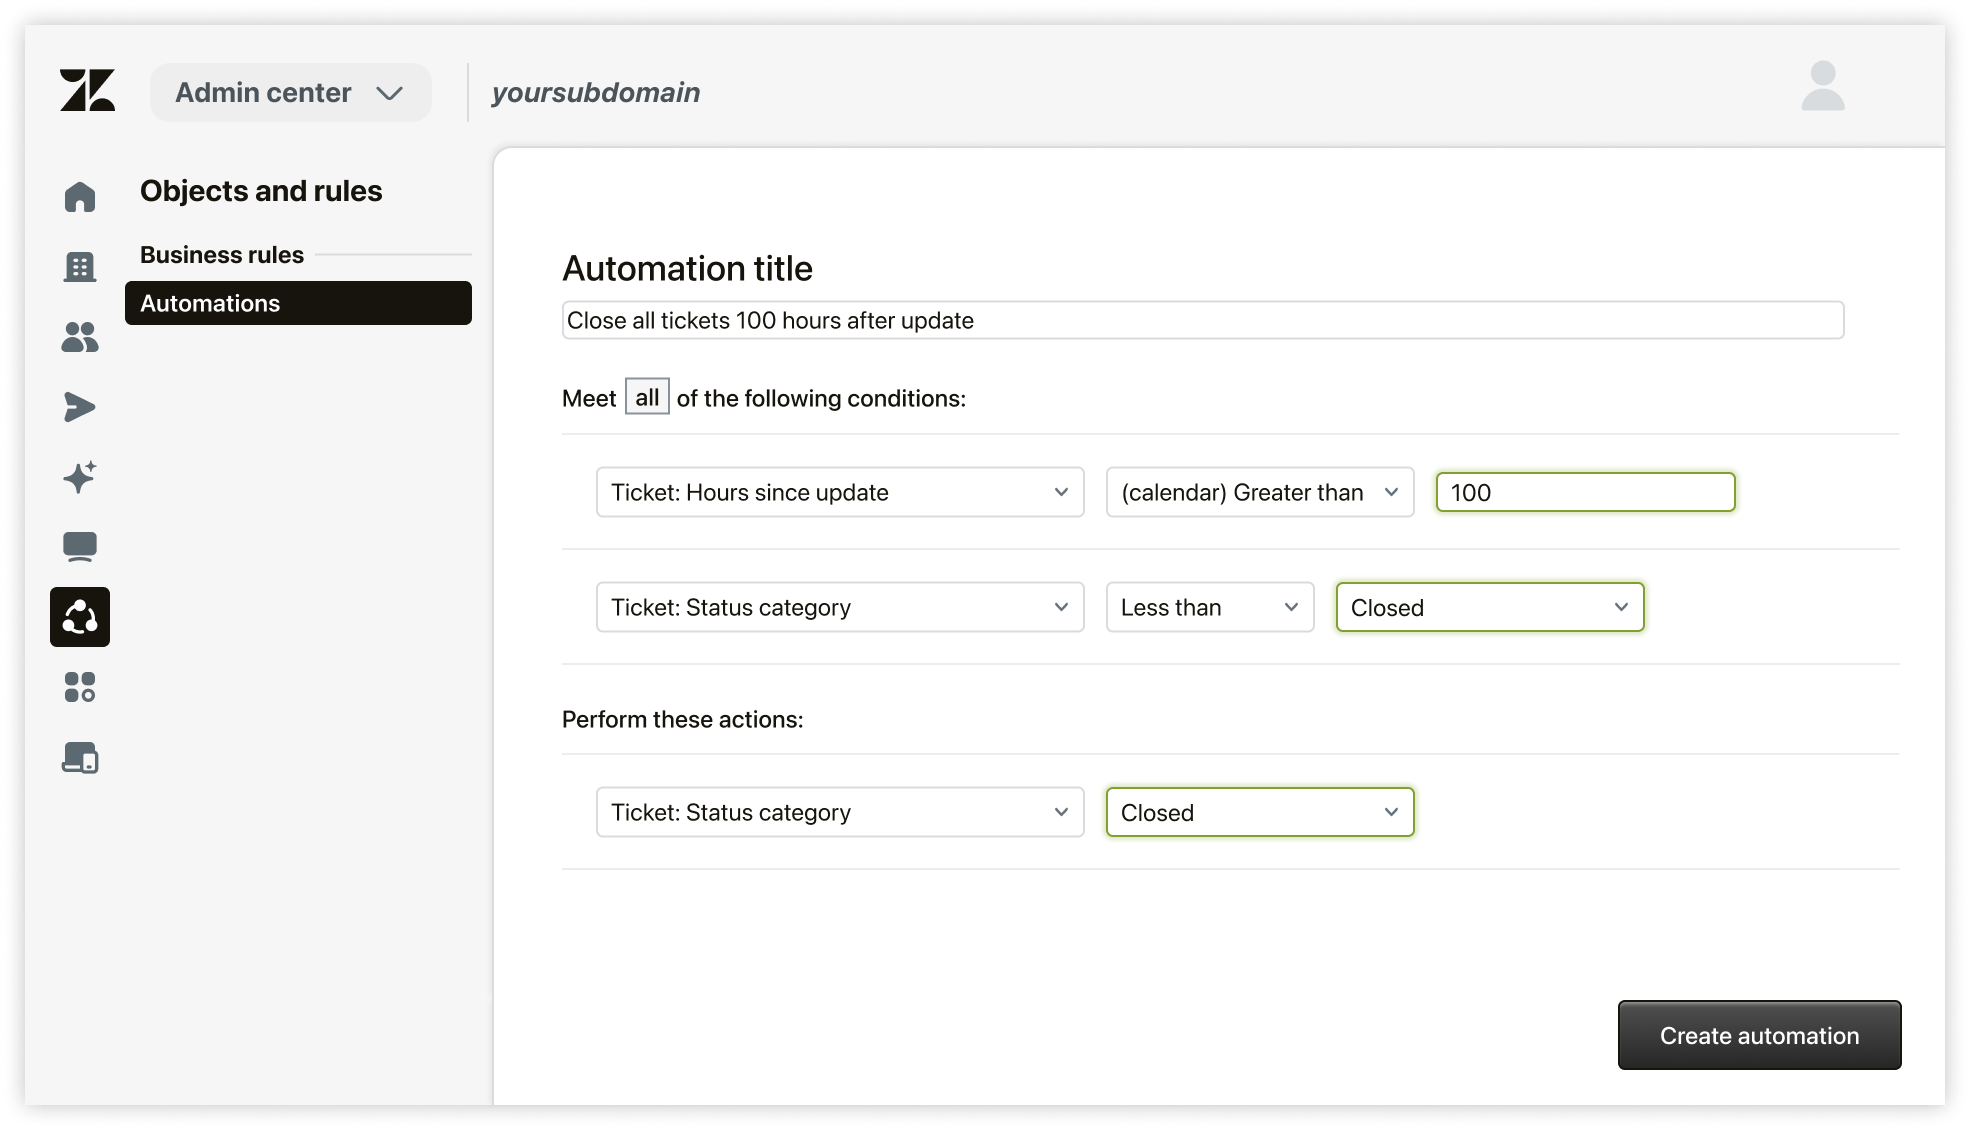This screenshot has width=1970, height=1130.
Task: Open the action's Closed value dropdown
Action: [1259, 812]
